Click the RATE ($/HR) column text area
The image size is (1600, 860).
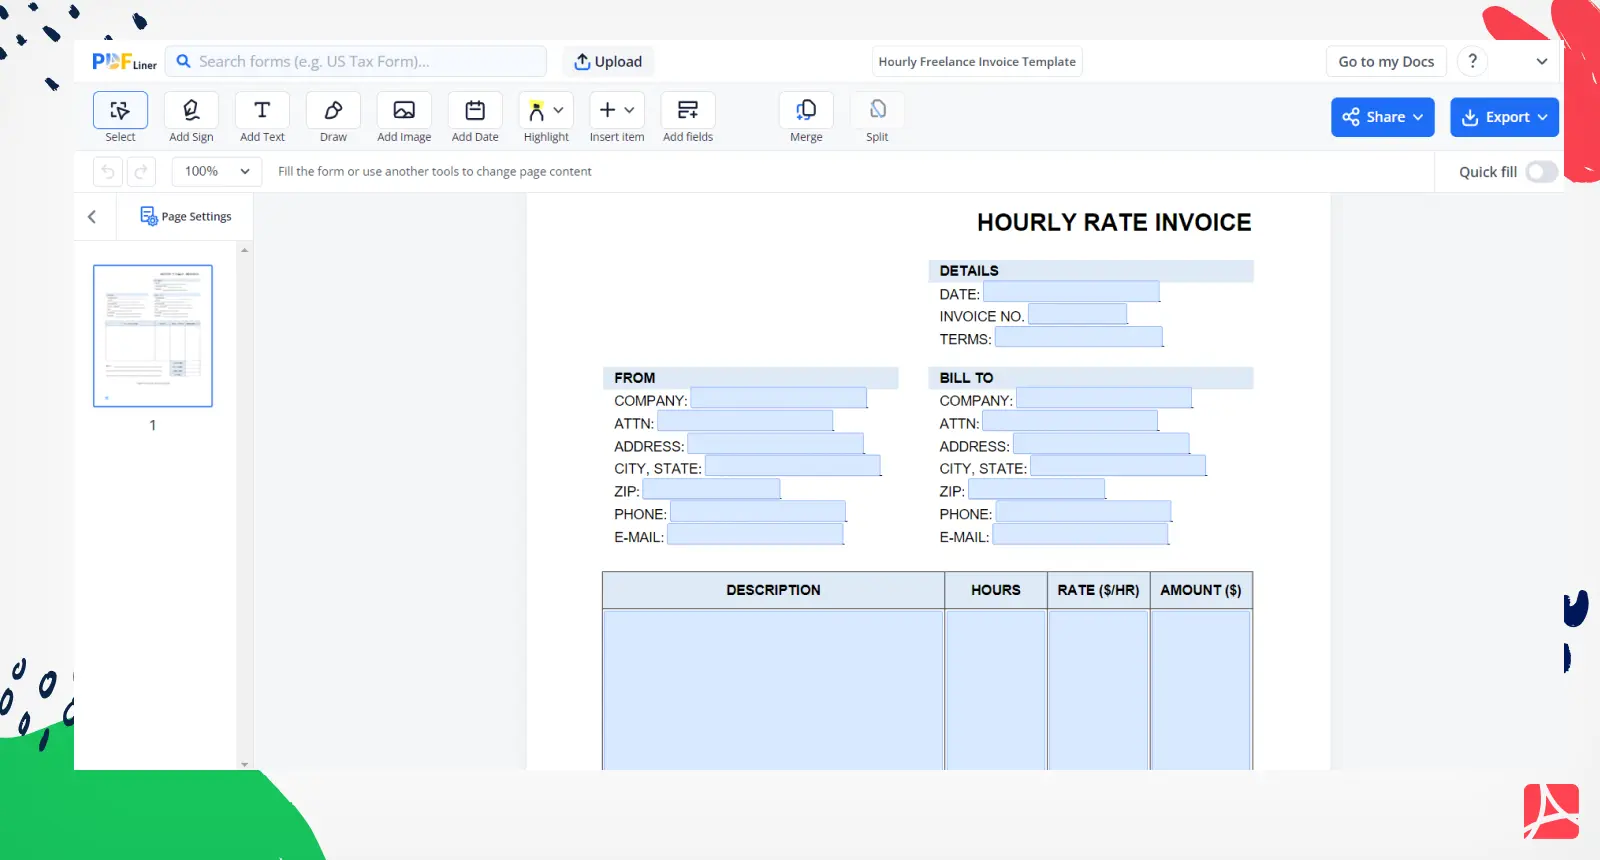(1098, 690)
